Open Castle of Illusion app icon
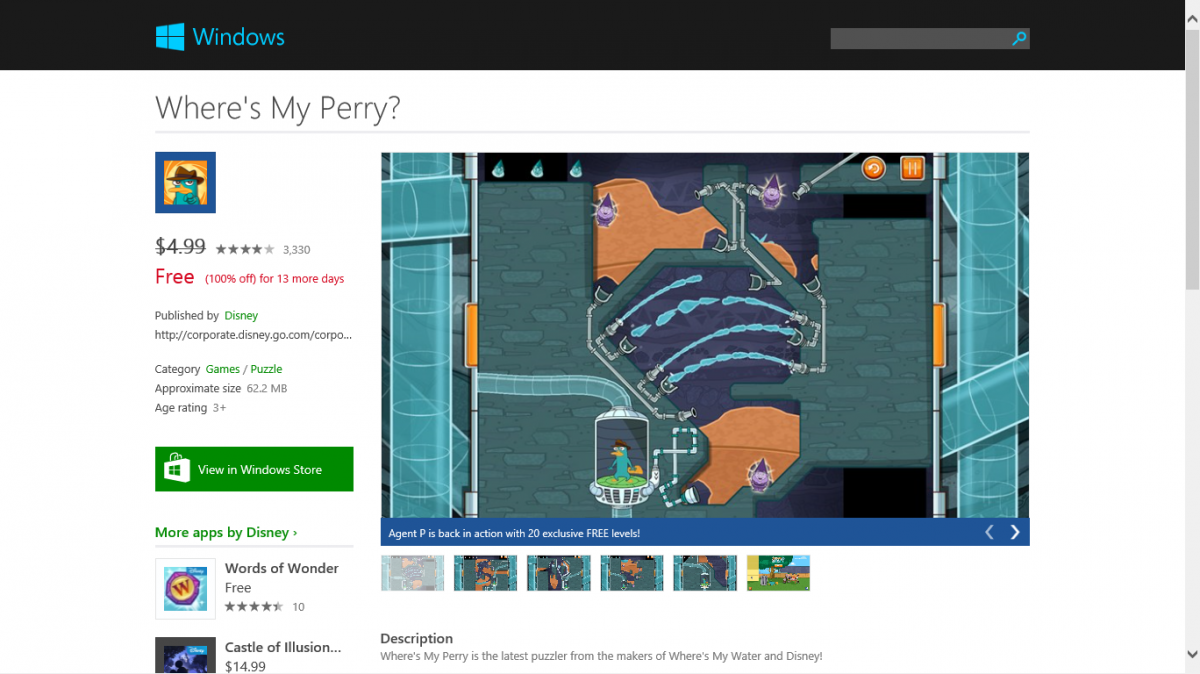 (185, 655)
